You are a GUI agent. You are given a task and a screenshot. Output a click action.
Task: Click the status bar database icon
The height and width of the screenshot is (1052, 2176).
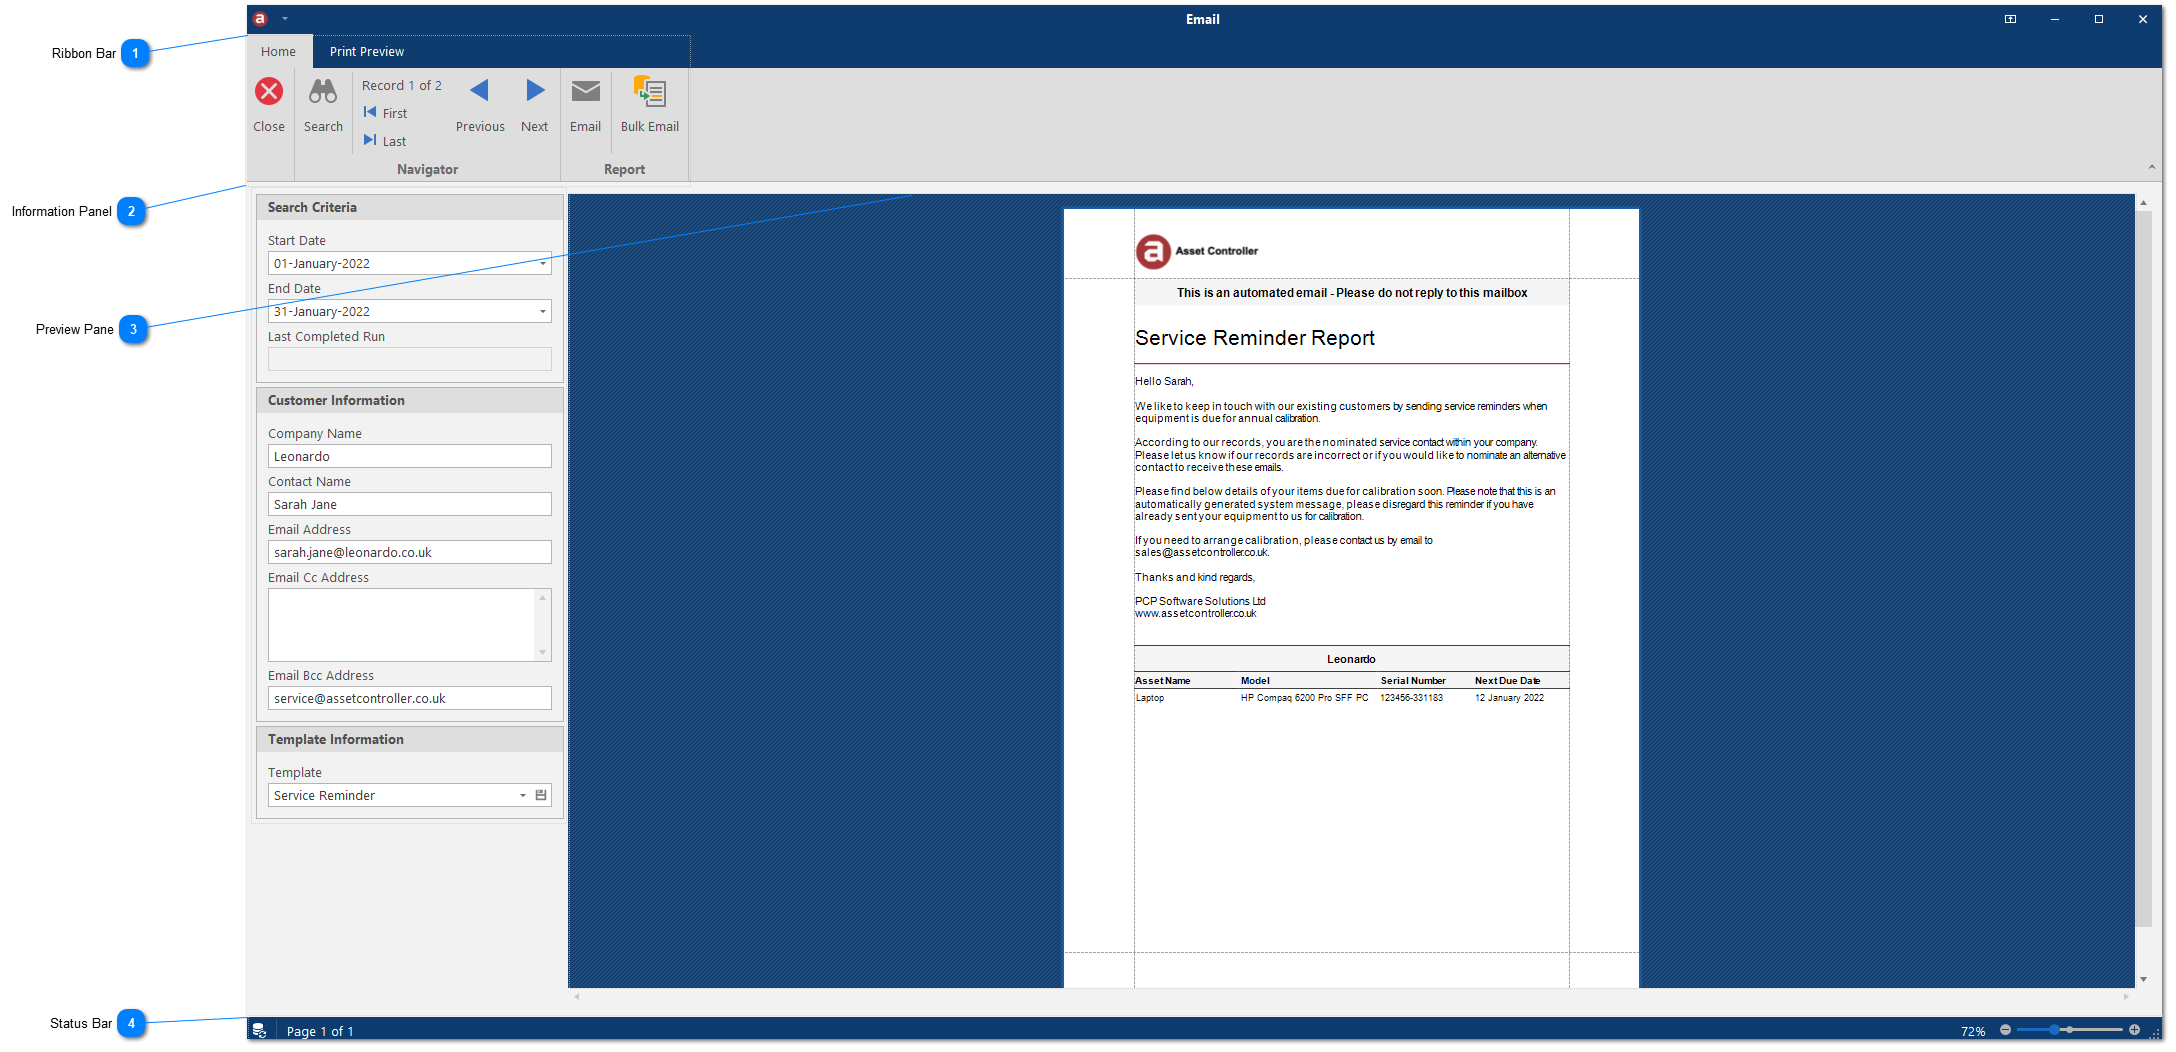(259, 1030)
